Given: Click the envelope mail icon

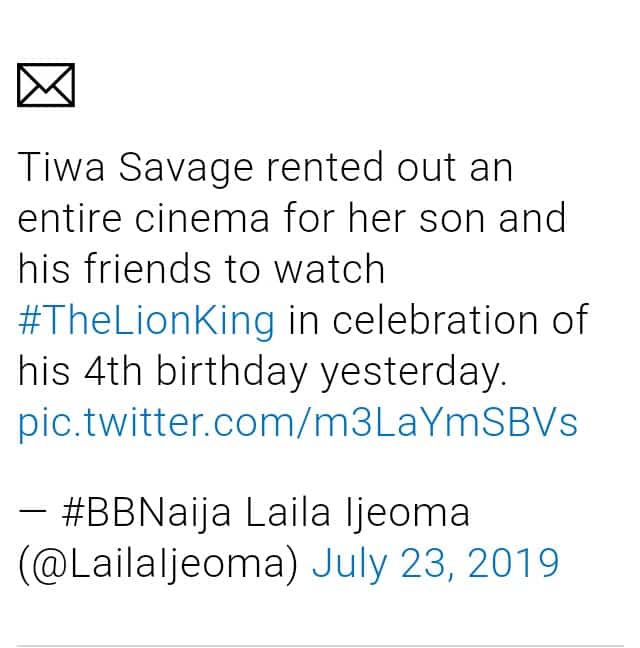Looking at the screenshot, I should [x=46, y=86].
